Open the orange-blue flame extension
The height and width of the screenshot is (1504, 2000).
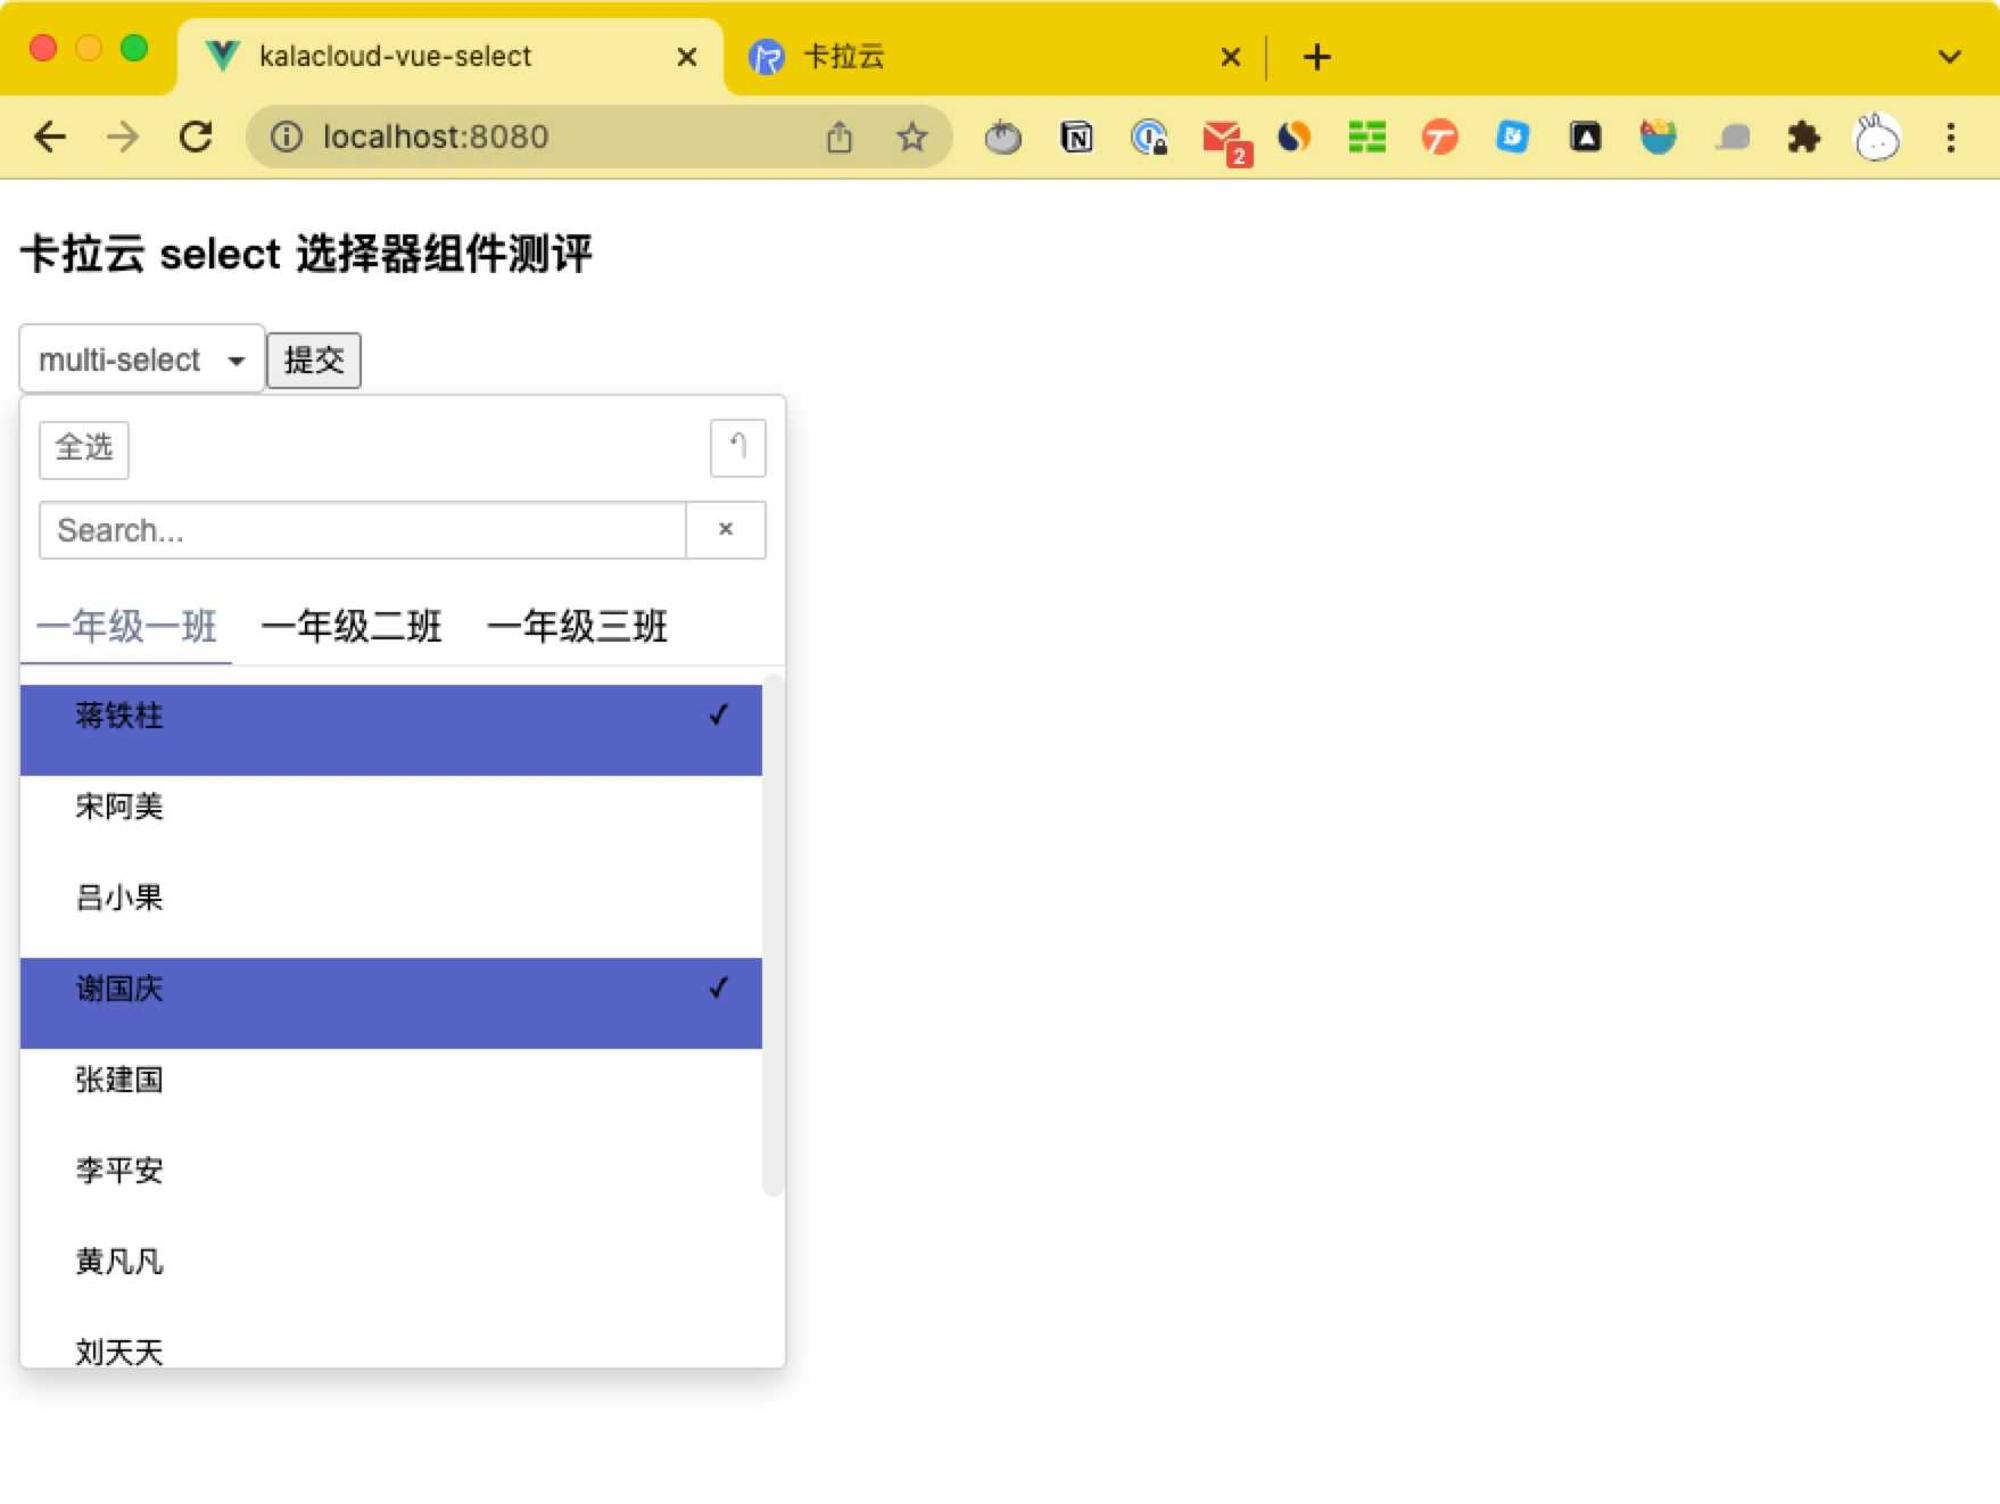click(1294, 137)
